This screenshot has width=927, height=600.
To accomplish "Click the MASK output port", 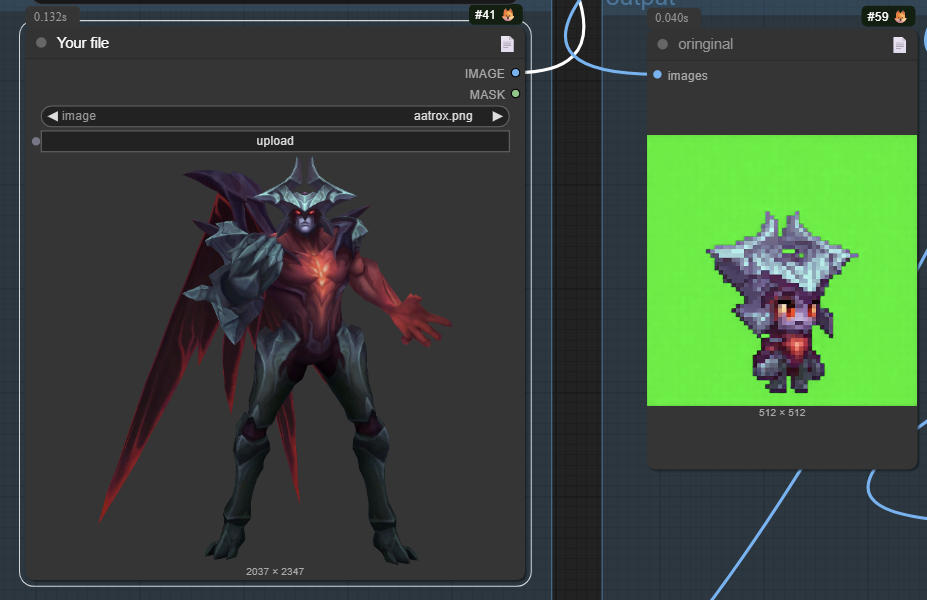I will 516,93.
